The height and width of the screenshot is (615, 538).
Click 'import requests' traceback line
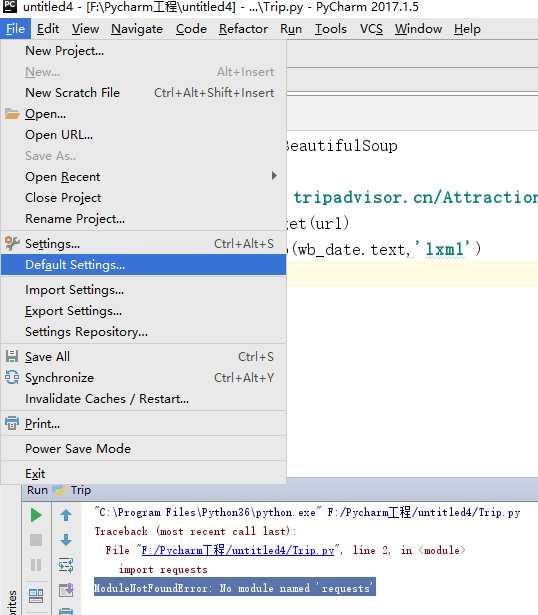[x=163, y=569]
